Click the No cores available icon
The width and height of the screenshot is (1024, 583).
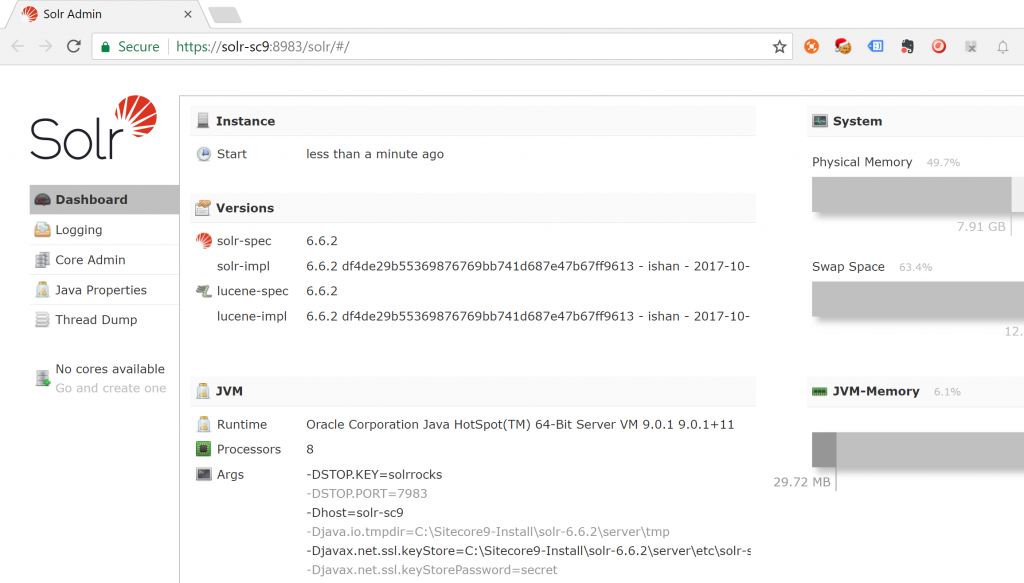coord(43,378)
